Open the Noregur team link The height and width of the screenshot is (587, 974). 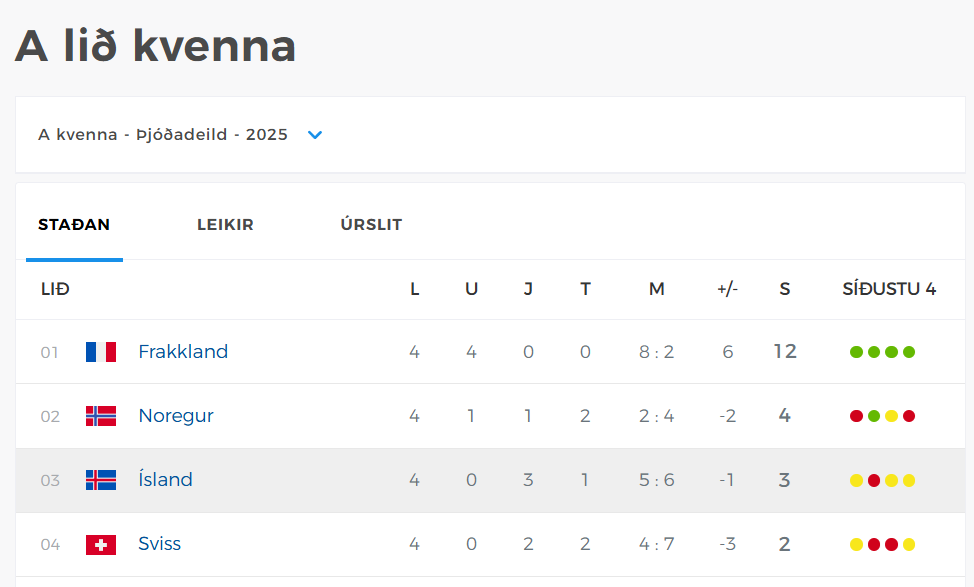pyautogui.click(x=176, y=416)
